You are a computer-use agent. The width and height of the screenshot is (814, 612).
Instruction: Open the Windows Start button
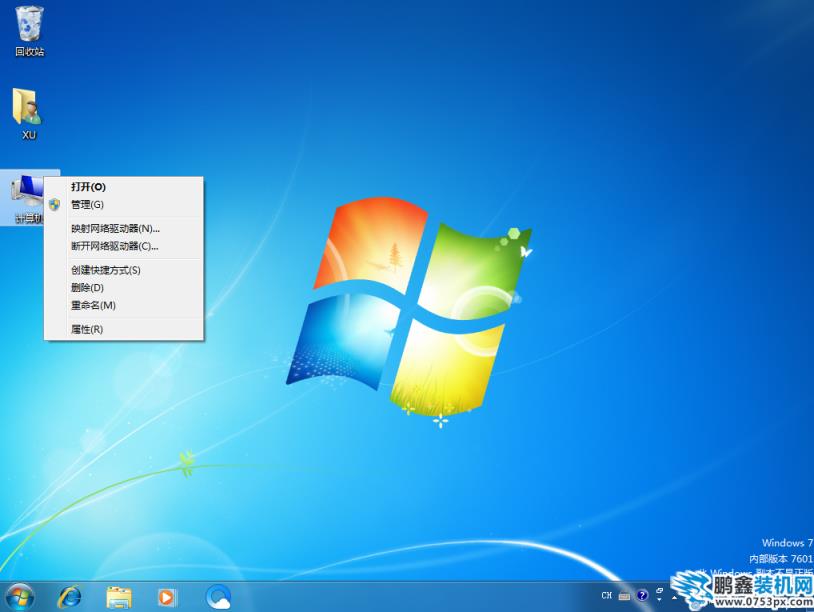tap(20, 597)
